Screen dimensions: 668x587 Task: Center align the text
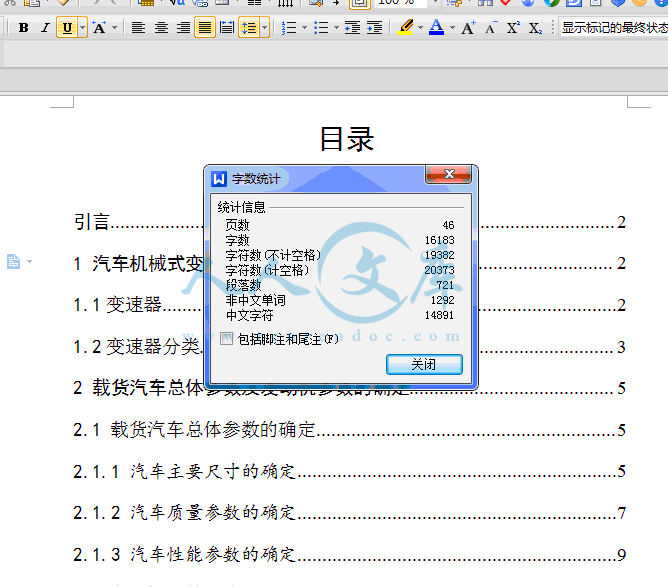tap(161, 28)
